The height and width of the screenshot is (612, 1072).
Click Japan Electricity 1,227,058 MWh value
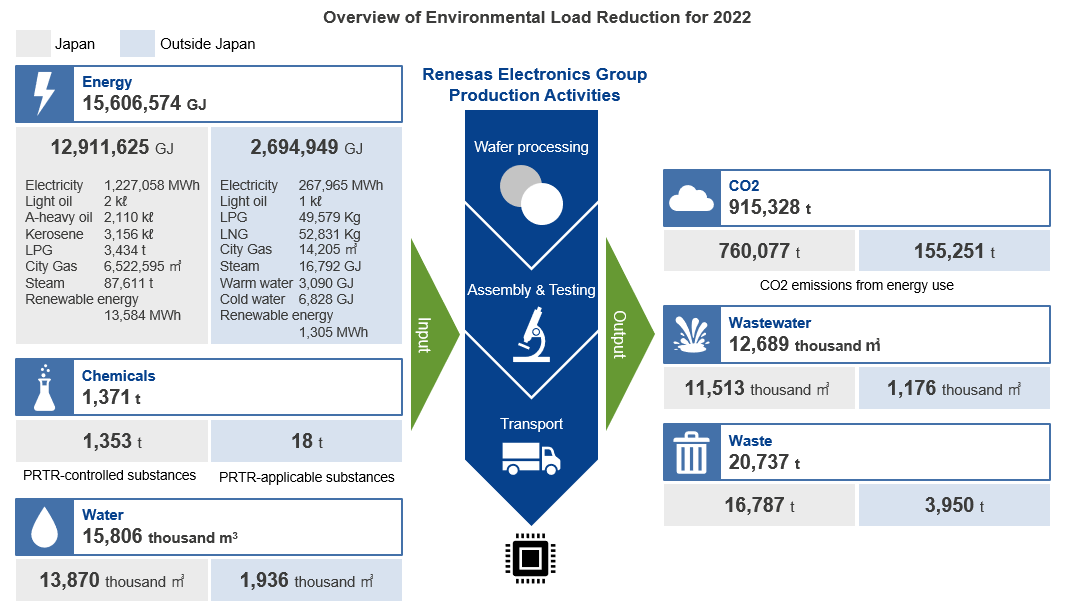152,185
